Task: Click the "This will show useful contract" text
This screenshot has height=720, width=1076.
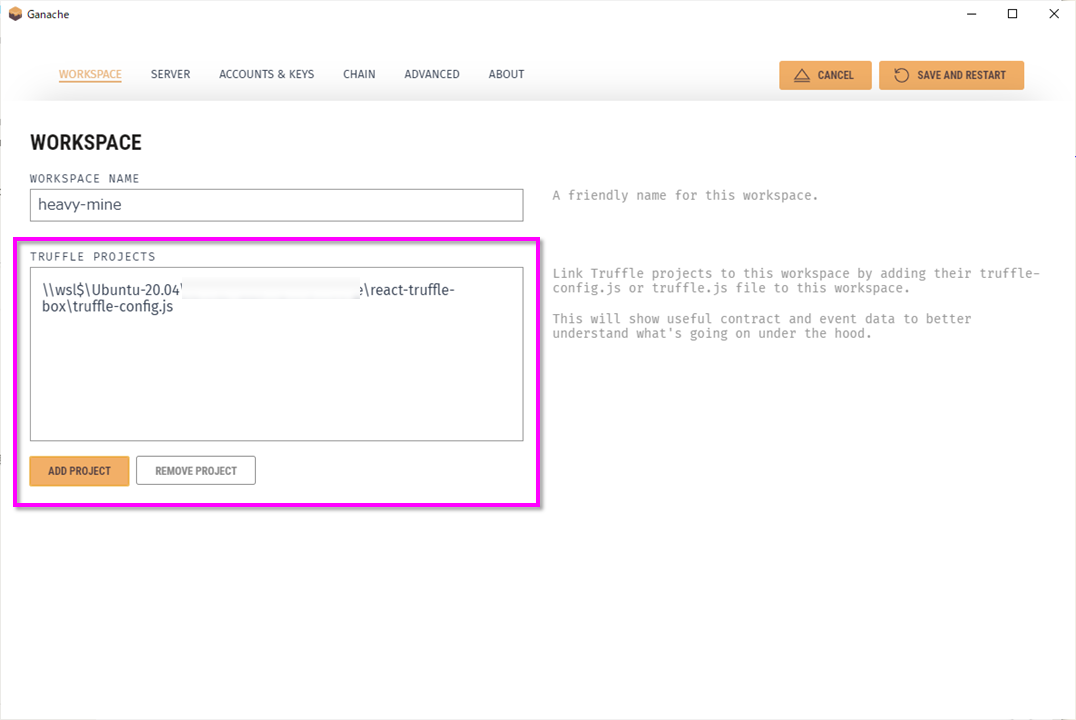Action: pos(762,326)
